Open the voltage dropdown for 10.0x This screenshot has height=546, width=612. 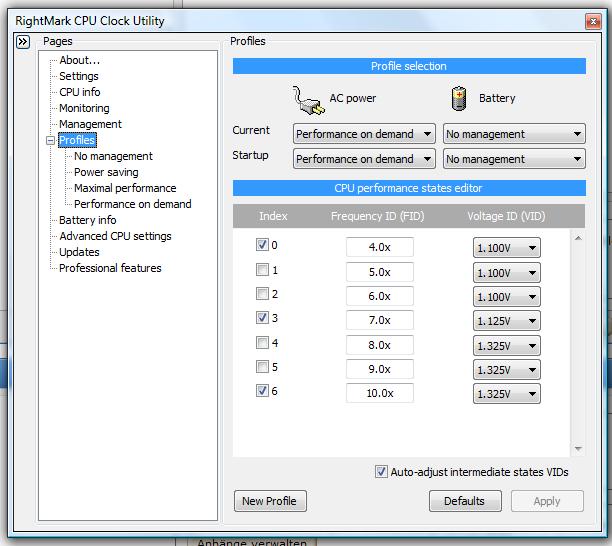click(507, 394)
